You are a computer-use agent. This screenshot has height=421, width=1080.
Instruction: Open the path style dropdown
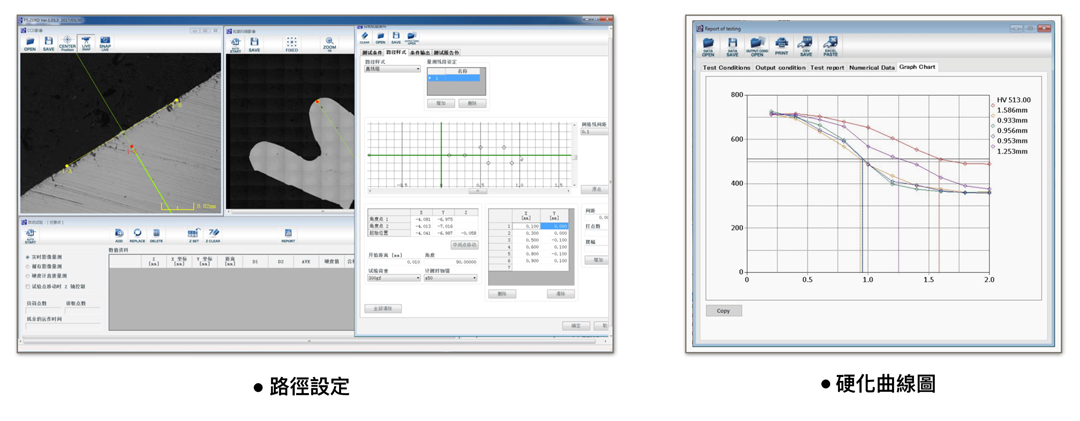[393, 69]
